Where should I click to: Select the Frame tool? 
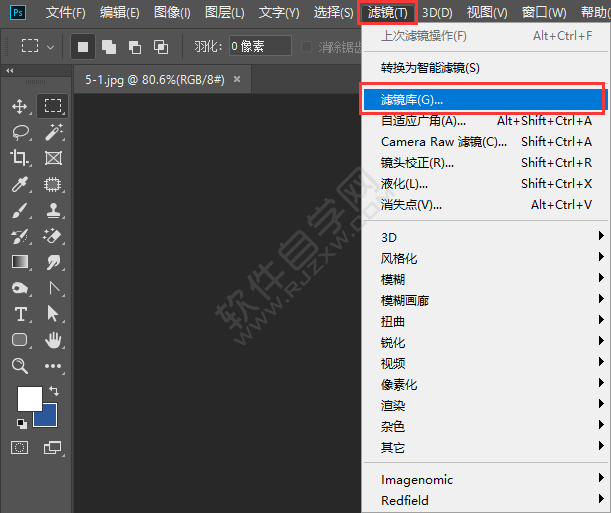pos(53,158)
